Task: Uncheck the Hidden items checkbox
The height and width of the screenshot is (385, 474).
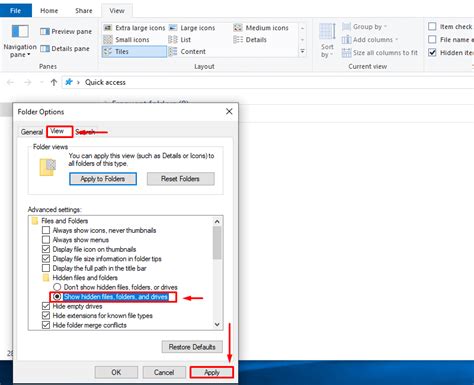Action: (x=432, y=53)
